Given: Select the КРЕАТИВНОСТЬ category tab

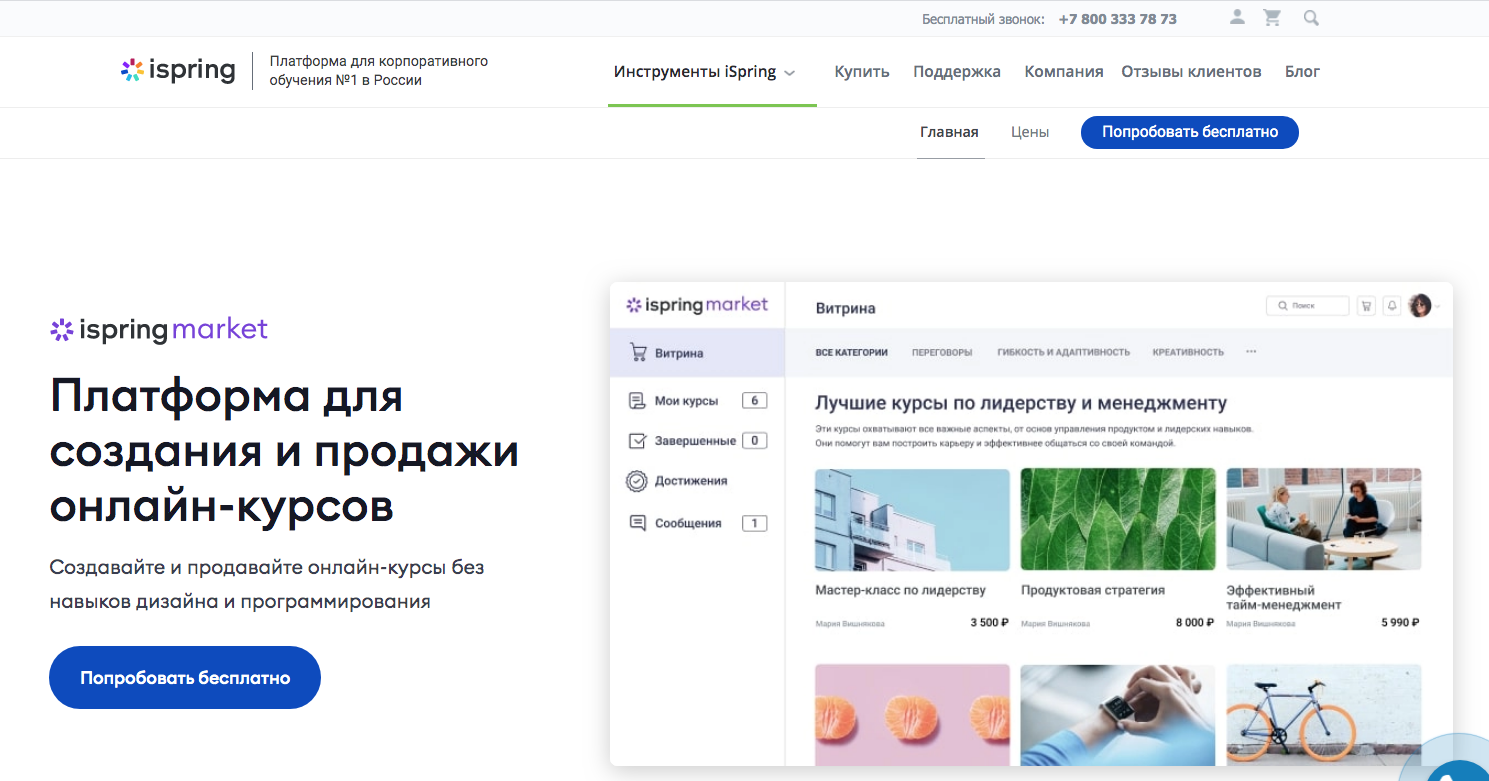Looking at the screenshot, I should coord(1188,352).
